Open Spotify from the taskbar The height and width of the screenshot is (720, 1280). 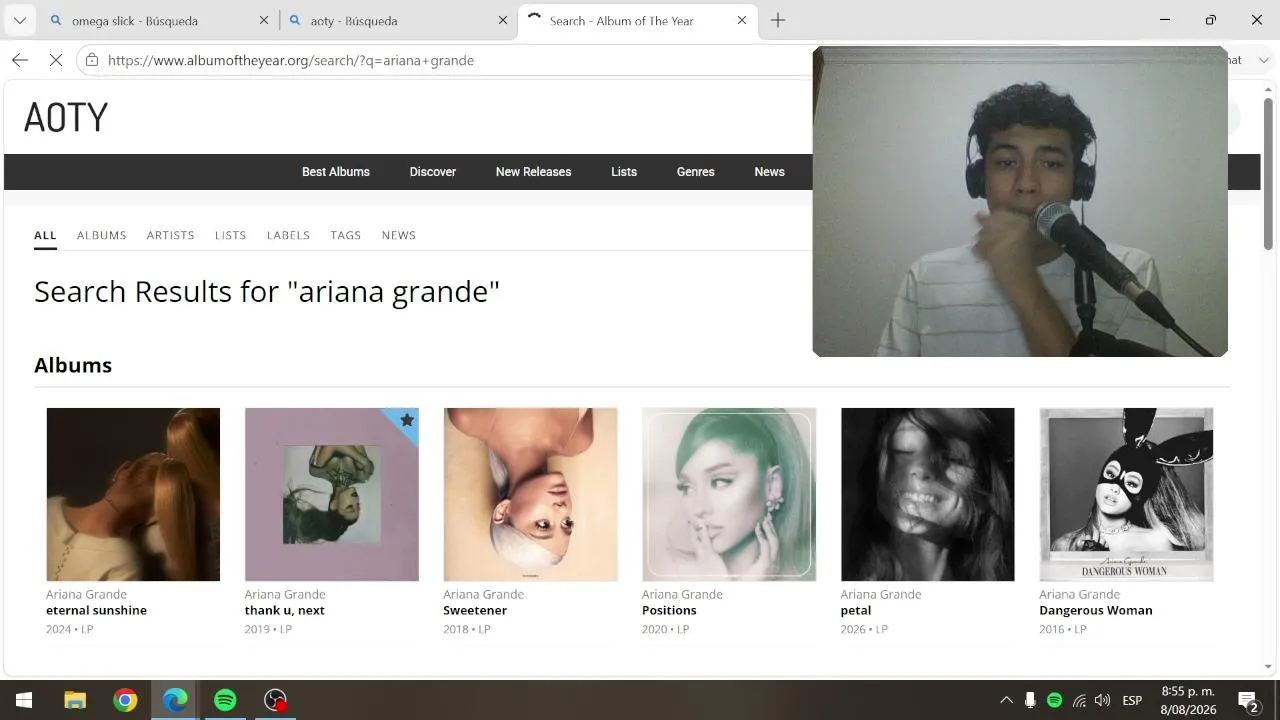(x=225, y=700)
